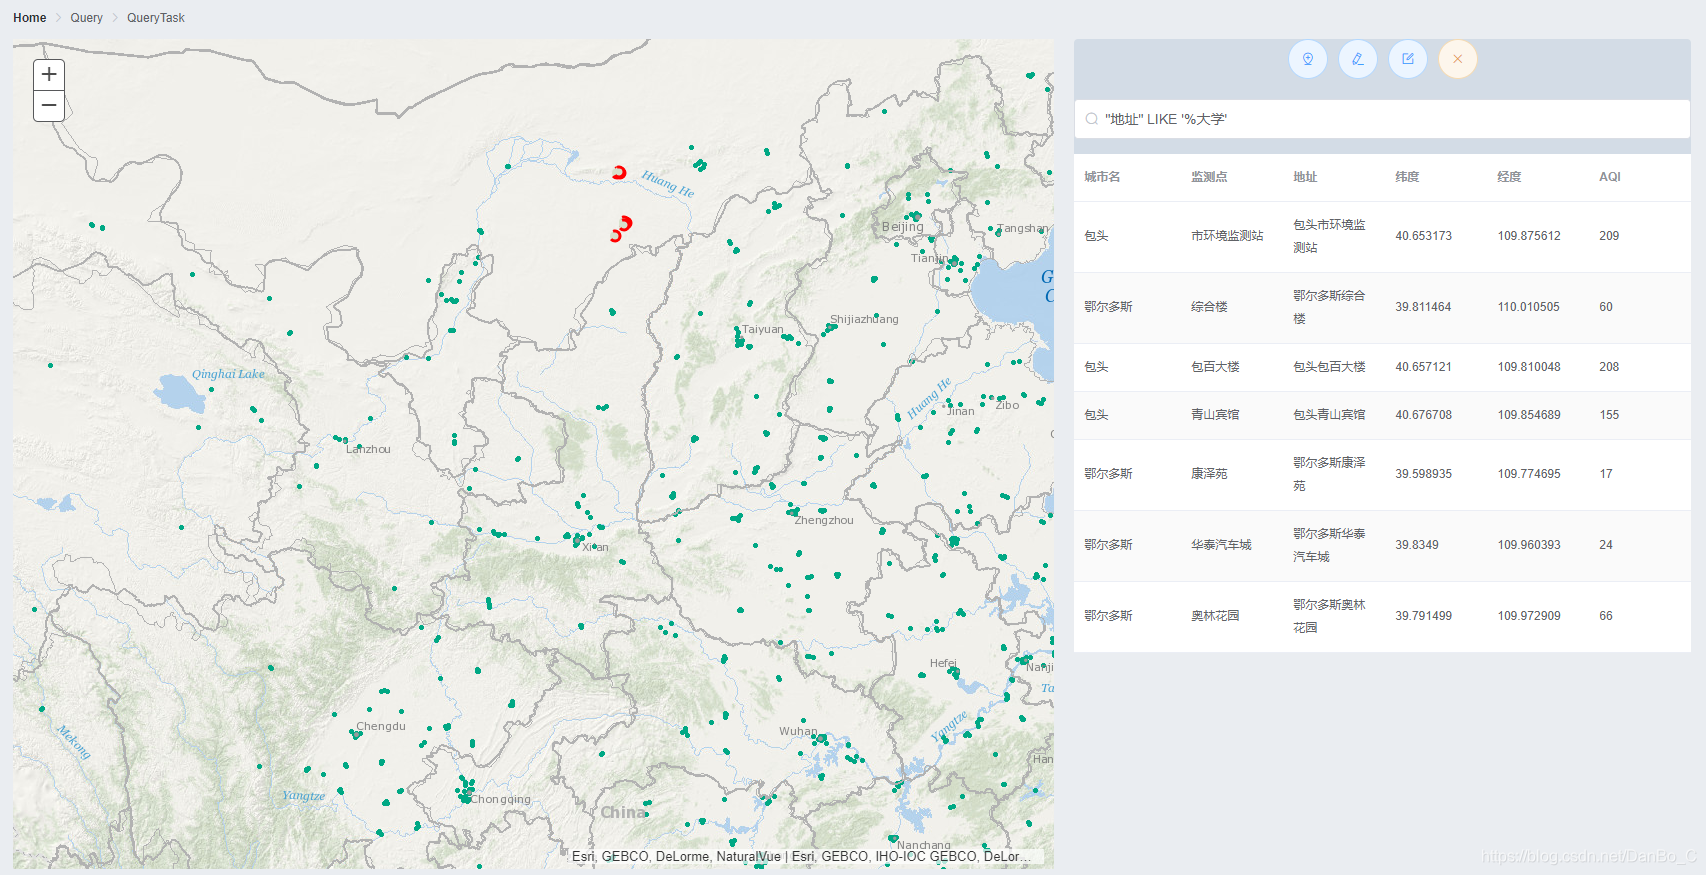Open the Query breadcrumb link
Viewport: 1706px width, 875px height.
point(87,18)
